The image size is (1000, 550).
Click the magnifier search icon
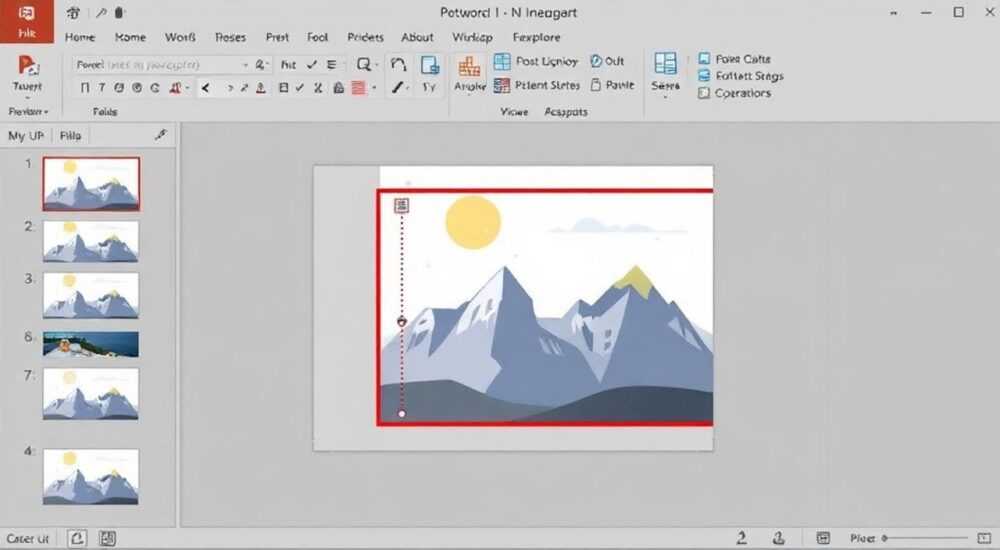click(364, 64)
